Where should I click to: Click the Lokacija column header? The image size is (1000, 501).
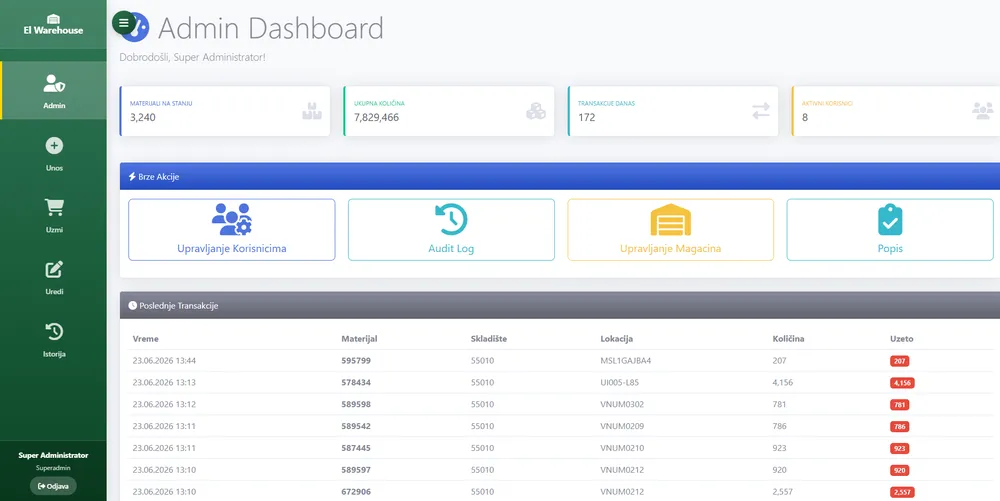(x=617, y=338)
